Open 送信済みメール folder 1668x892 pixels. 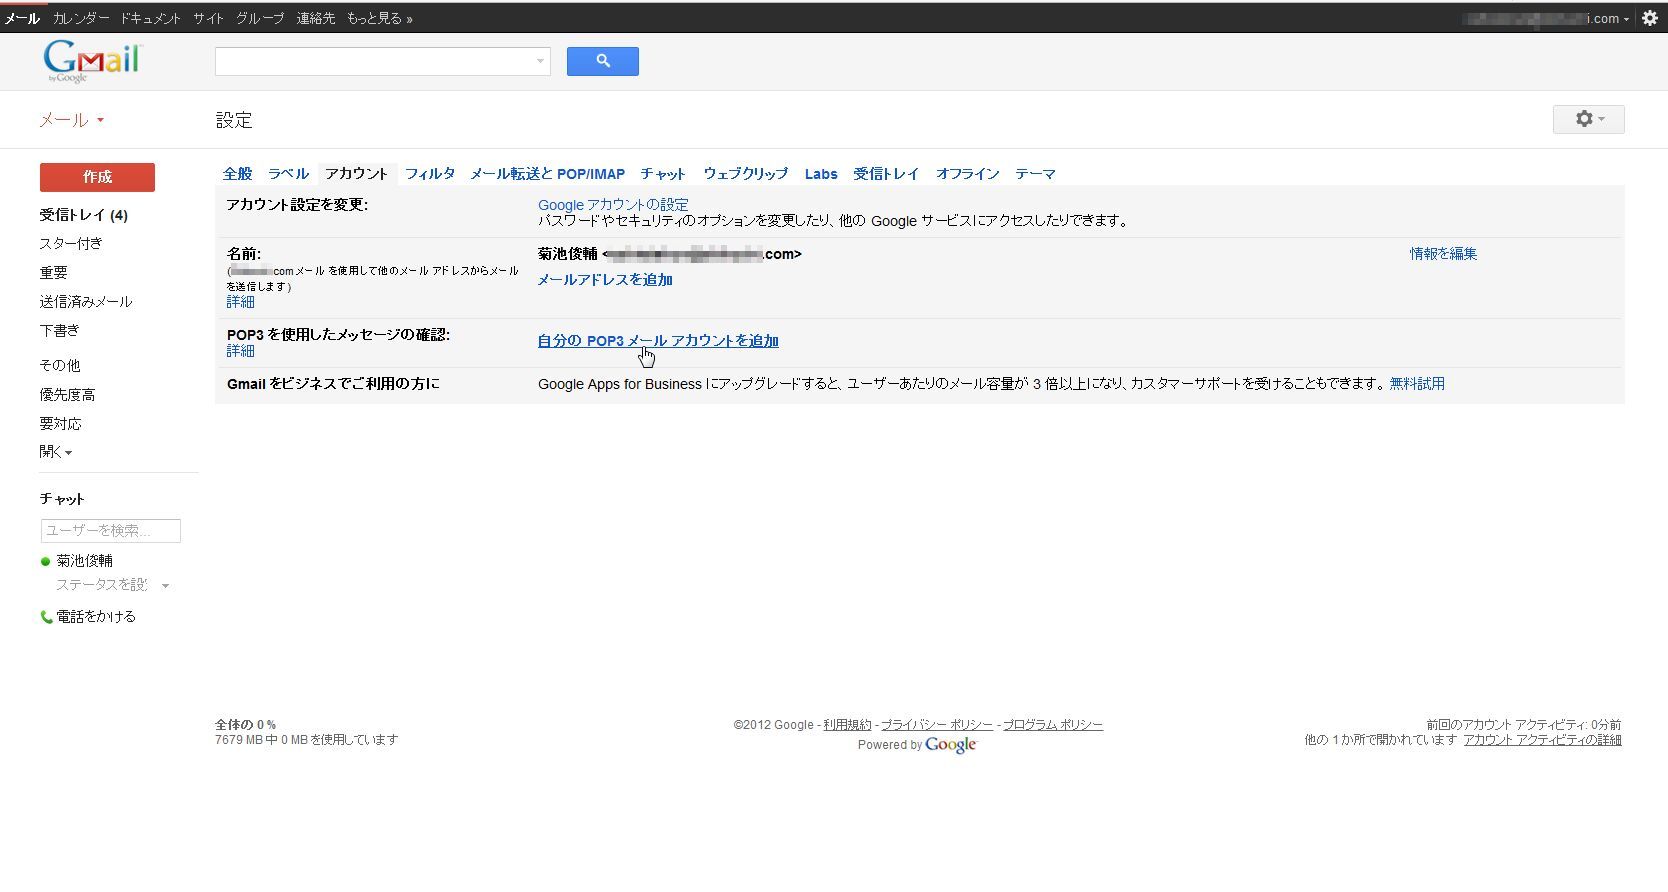coord(86,301)
